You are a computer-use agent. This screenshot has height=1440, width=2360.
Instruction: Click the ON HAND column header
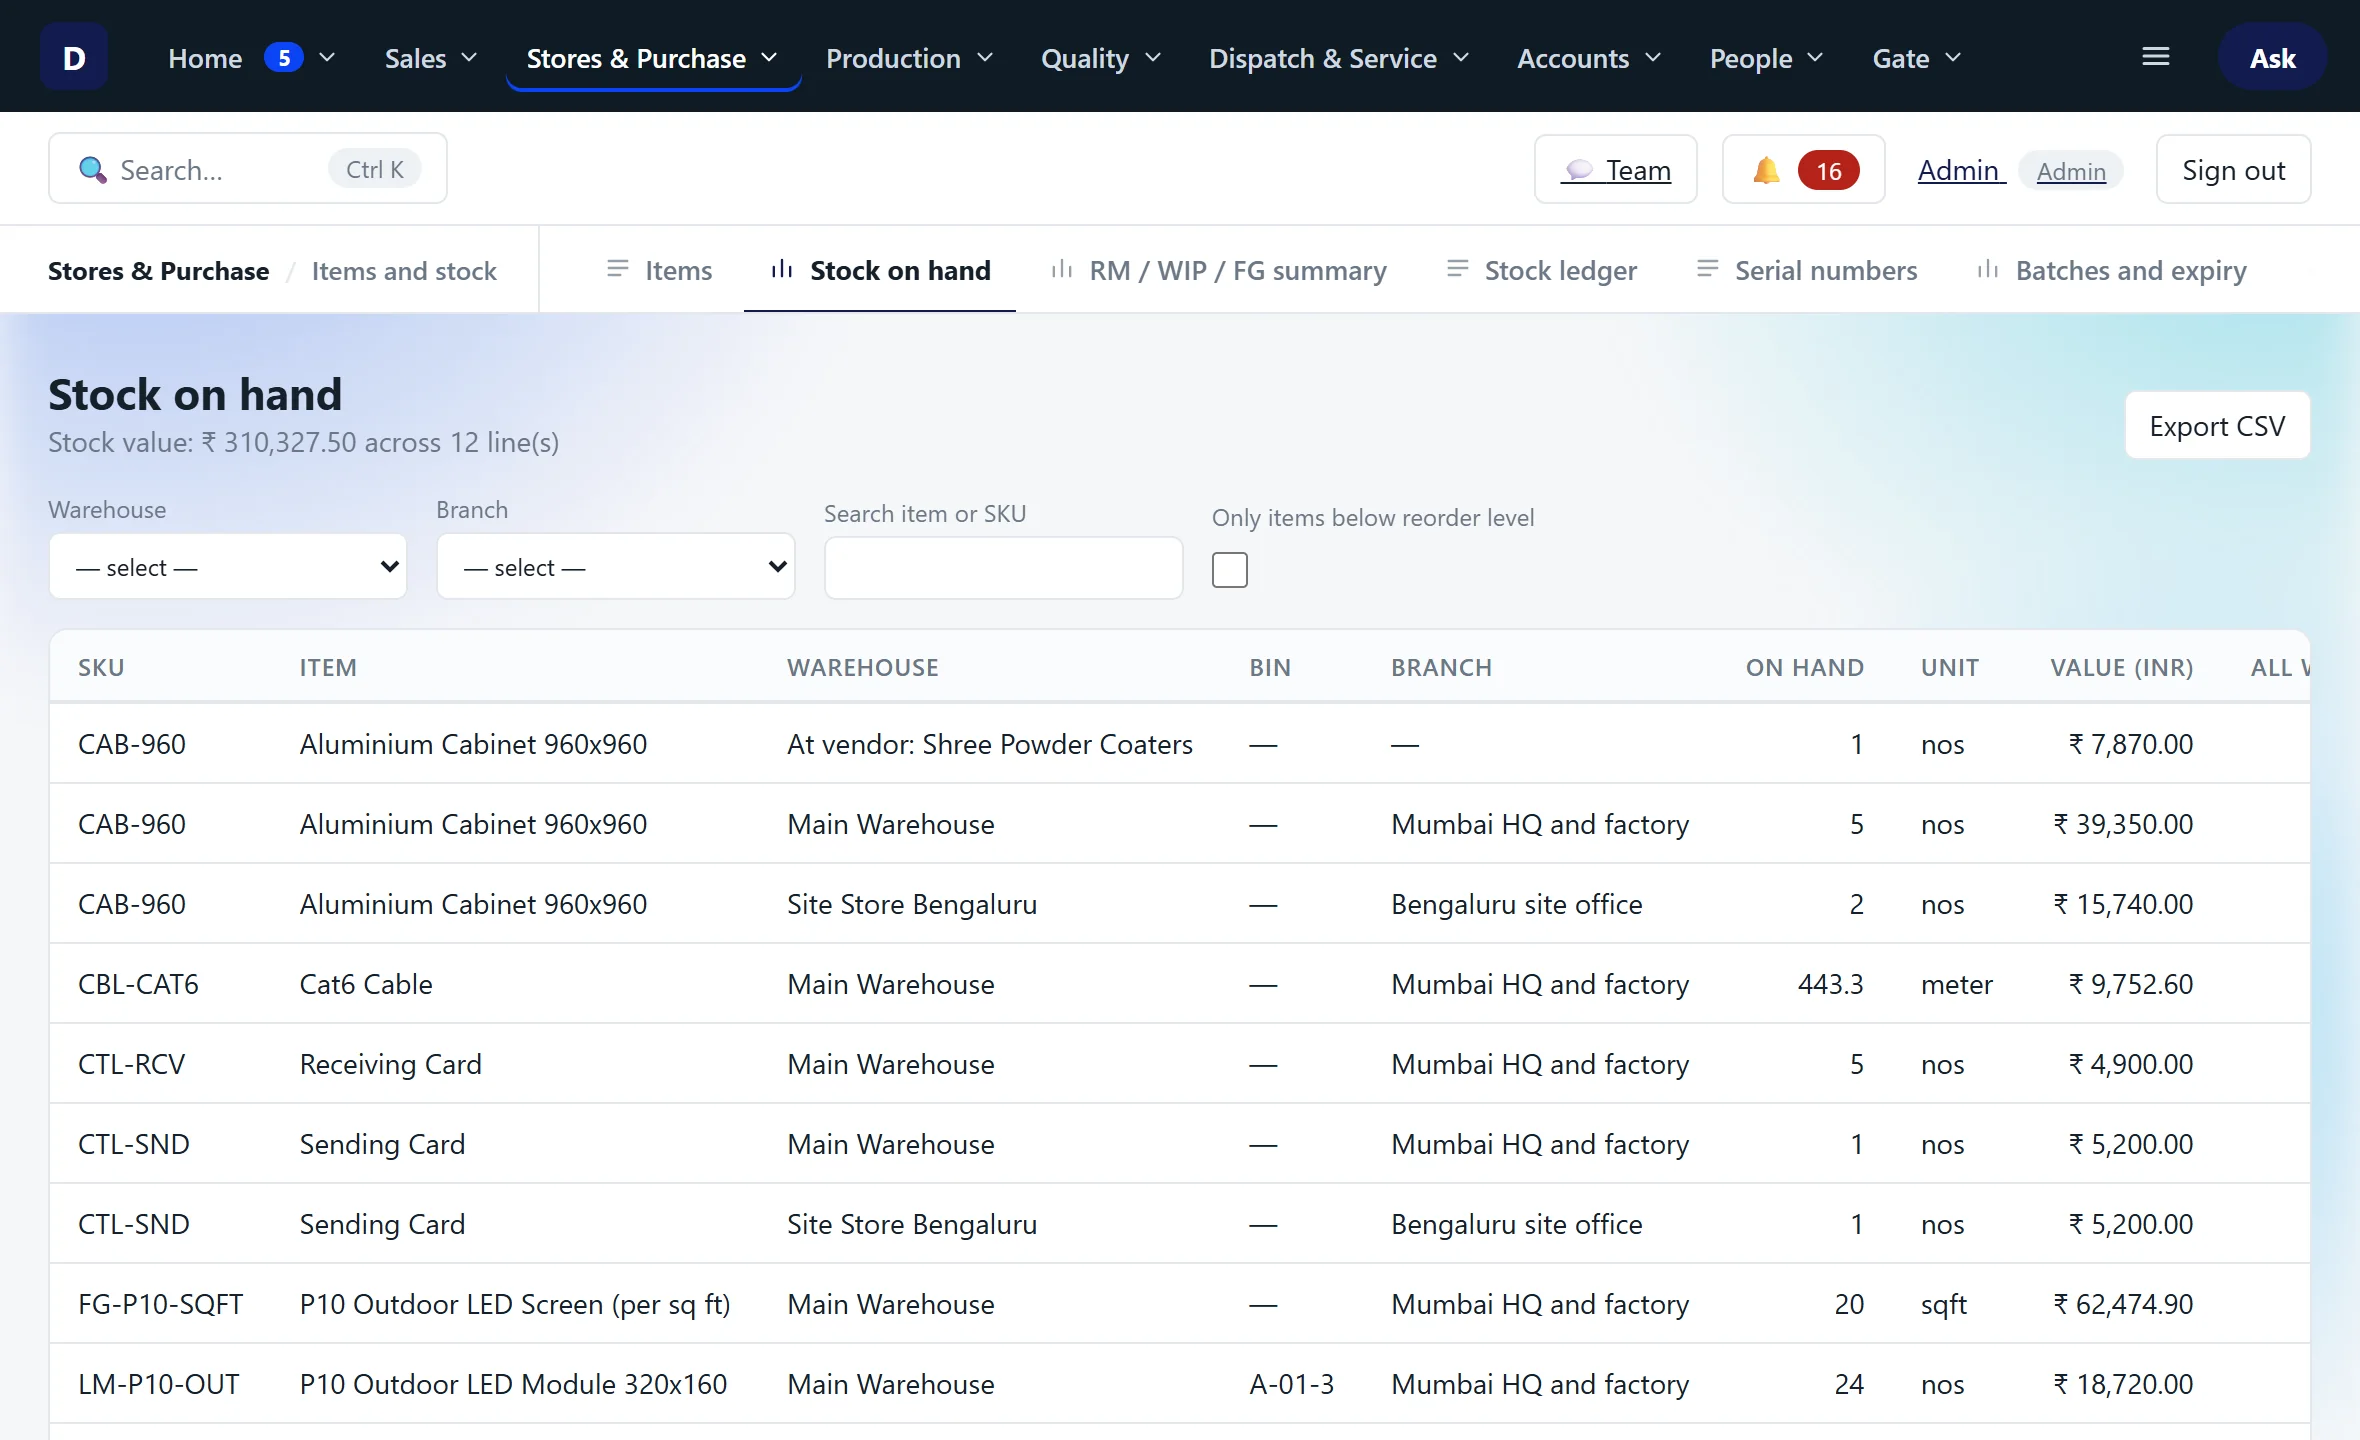click(1804, 668)
